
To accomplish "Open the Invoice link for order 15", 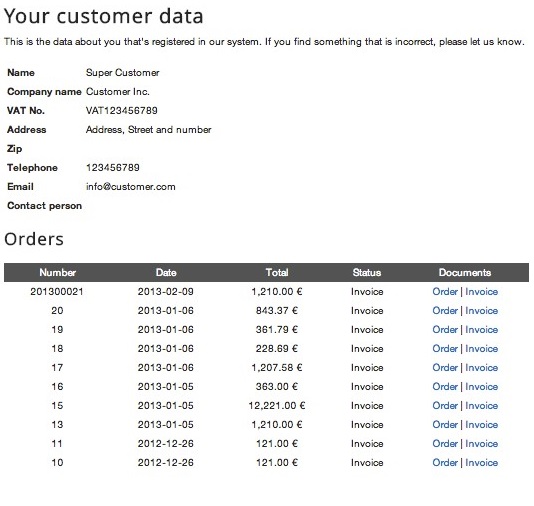I will pyautogui.click(x=482, y=406).
